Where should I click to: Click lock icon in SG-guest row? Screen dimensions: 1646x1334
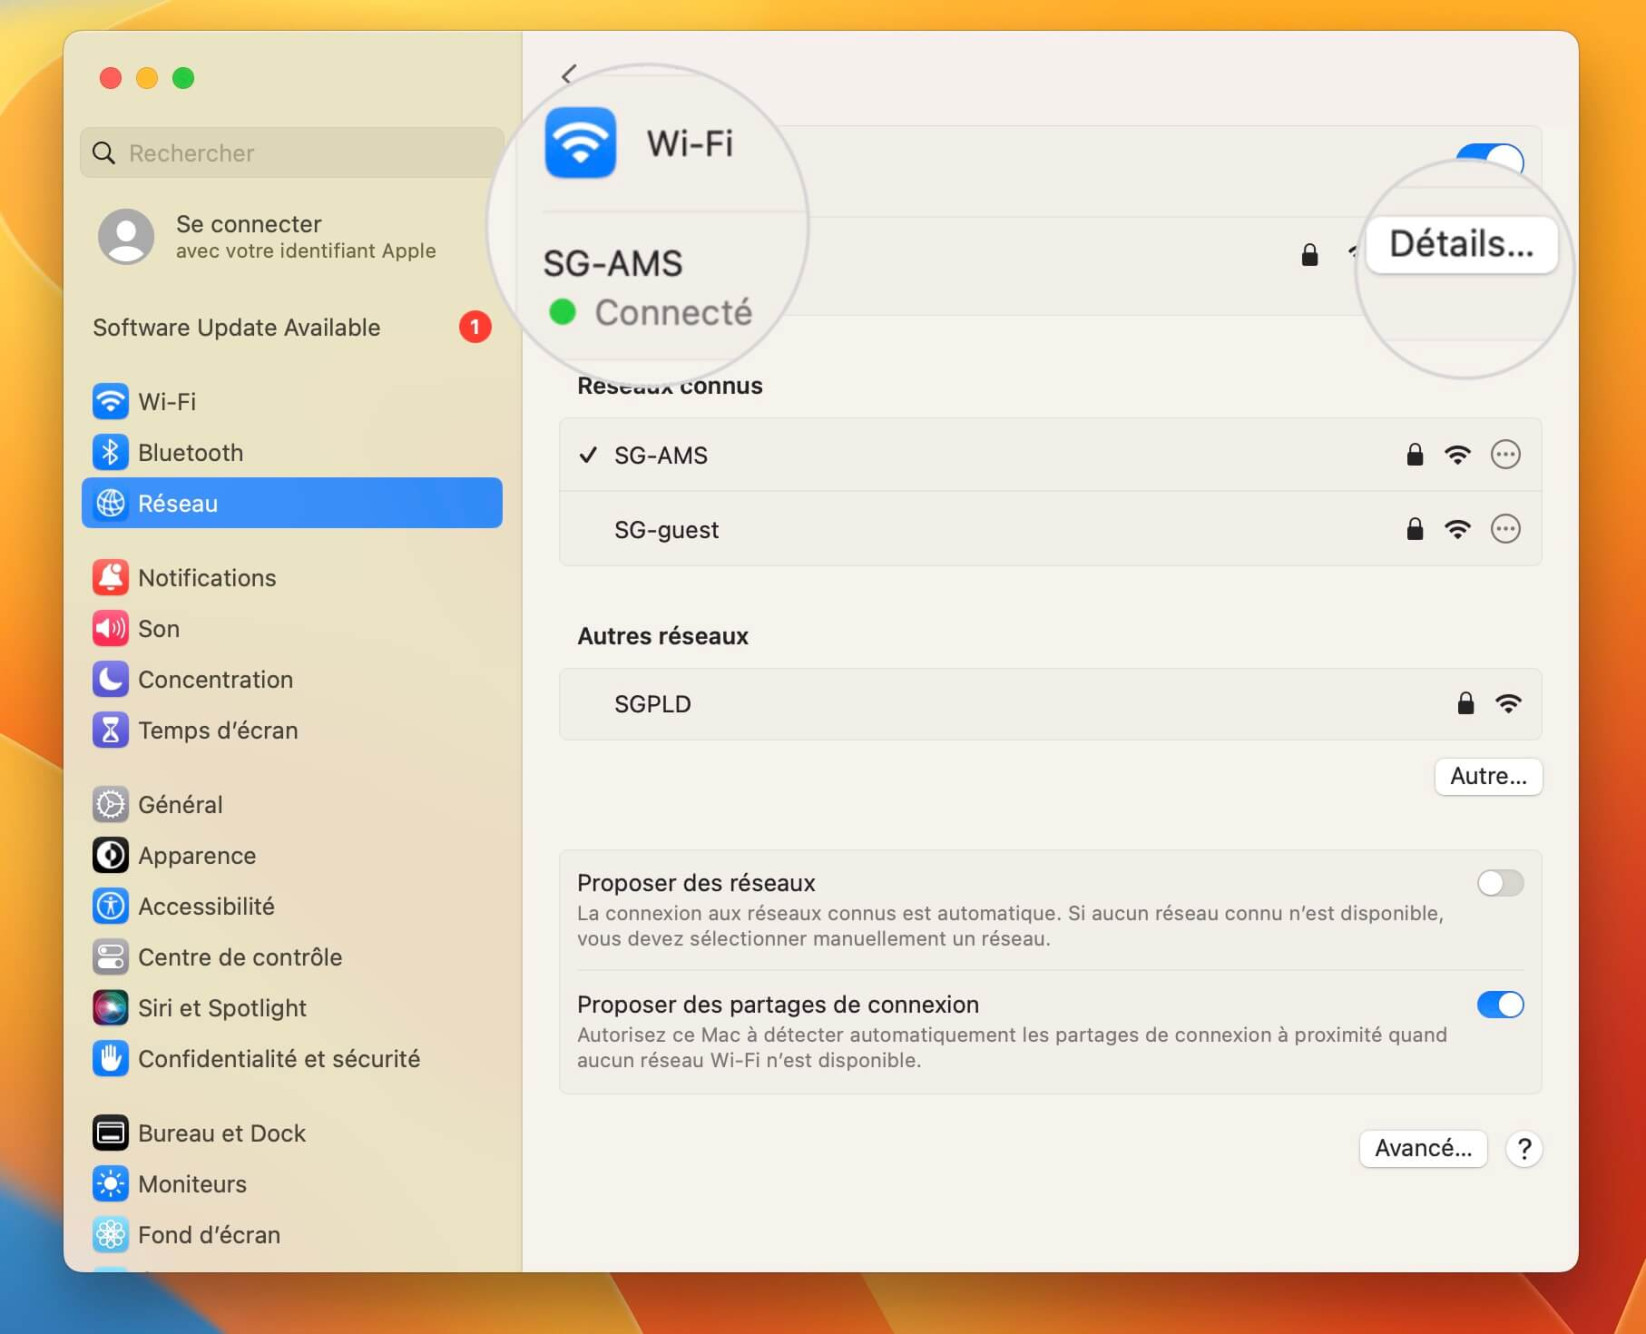(1414, 529)
